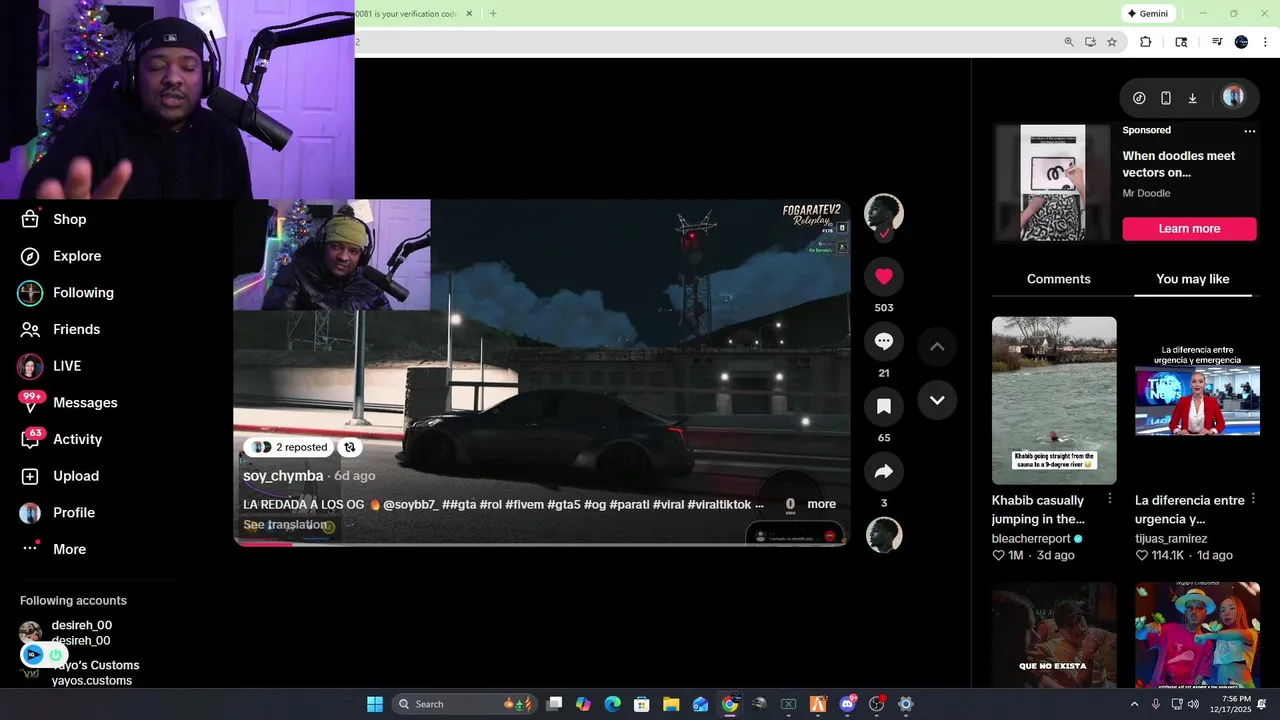Click the @soybb7_ mention in caption
The height and width of the screenshot is (720, 1280).
(x=411, y=504)
